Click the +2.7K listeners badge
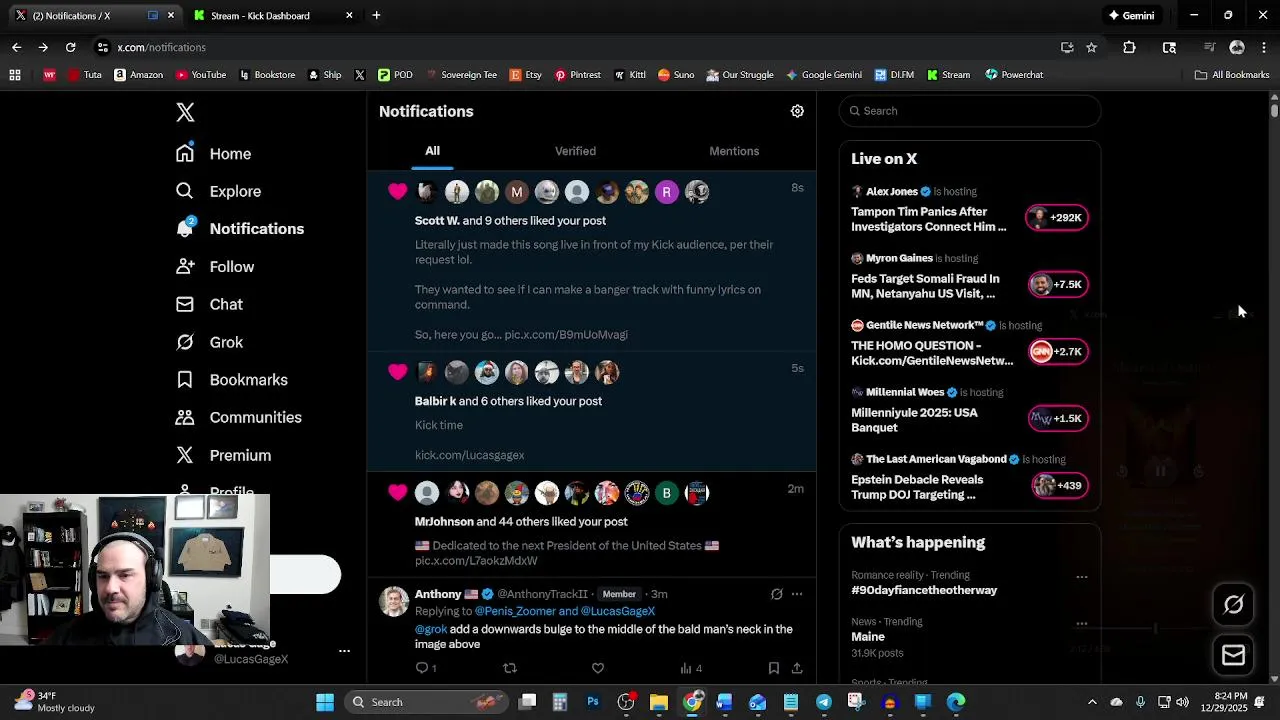 coord(1057,352)
